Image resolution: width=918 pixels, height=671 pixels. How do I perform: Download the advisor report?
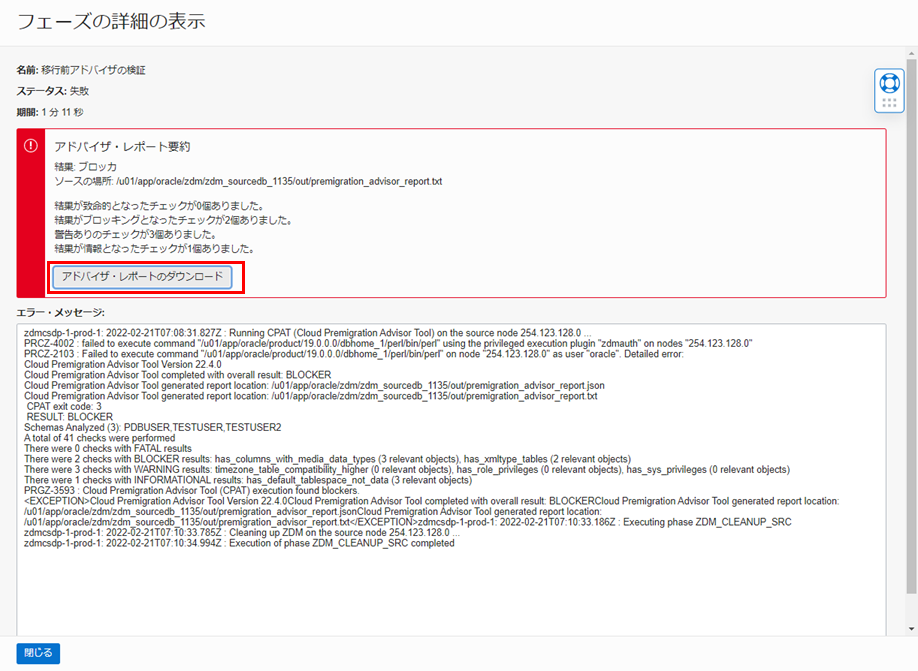(x=142, y=277)
